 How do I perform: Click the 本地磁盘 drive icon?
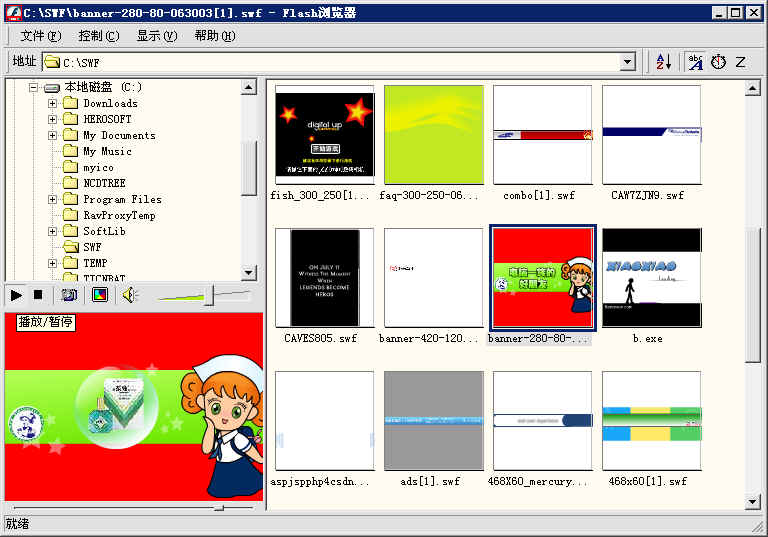[52, 88]
